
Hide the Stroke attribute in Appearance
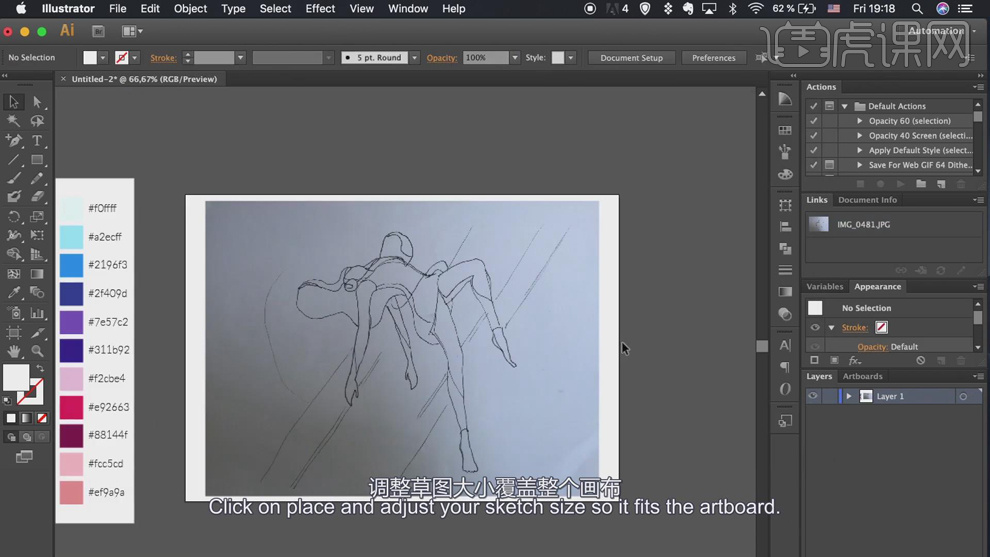pyautogui.click(x=815, y=328)
